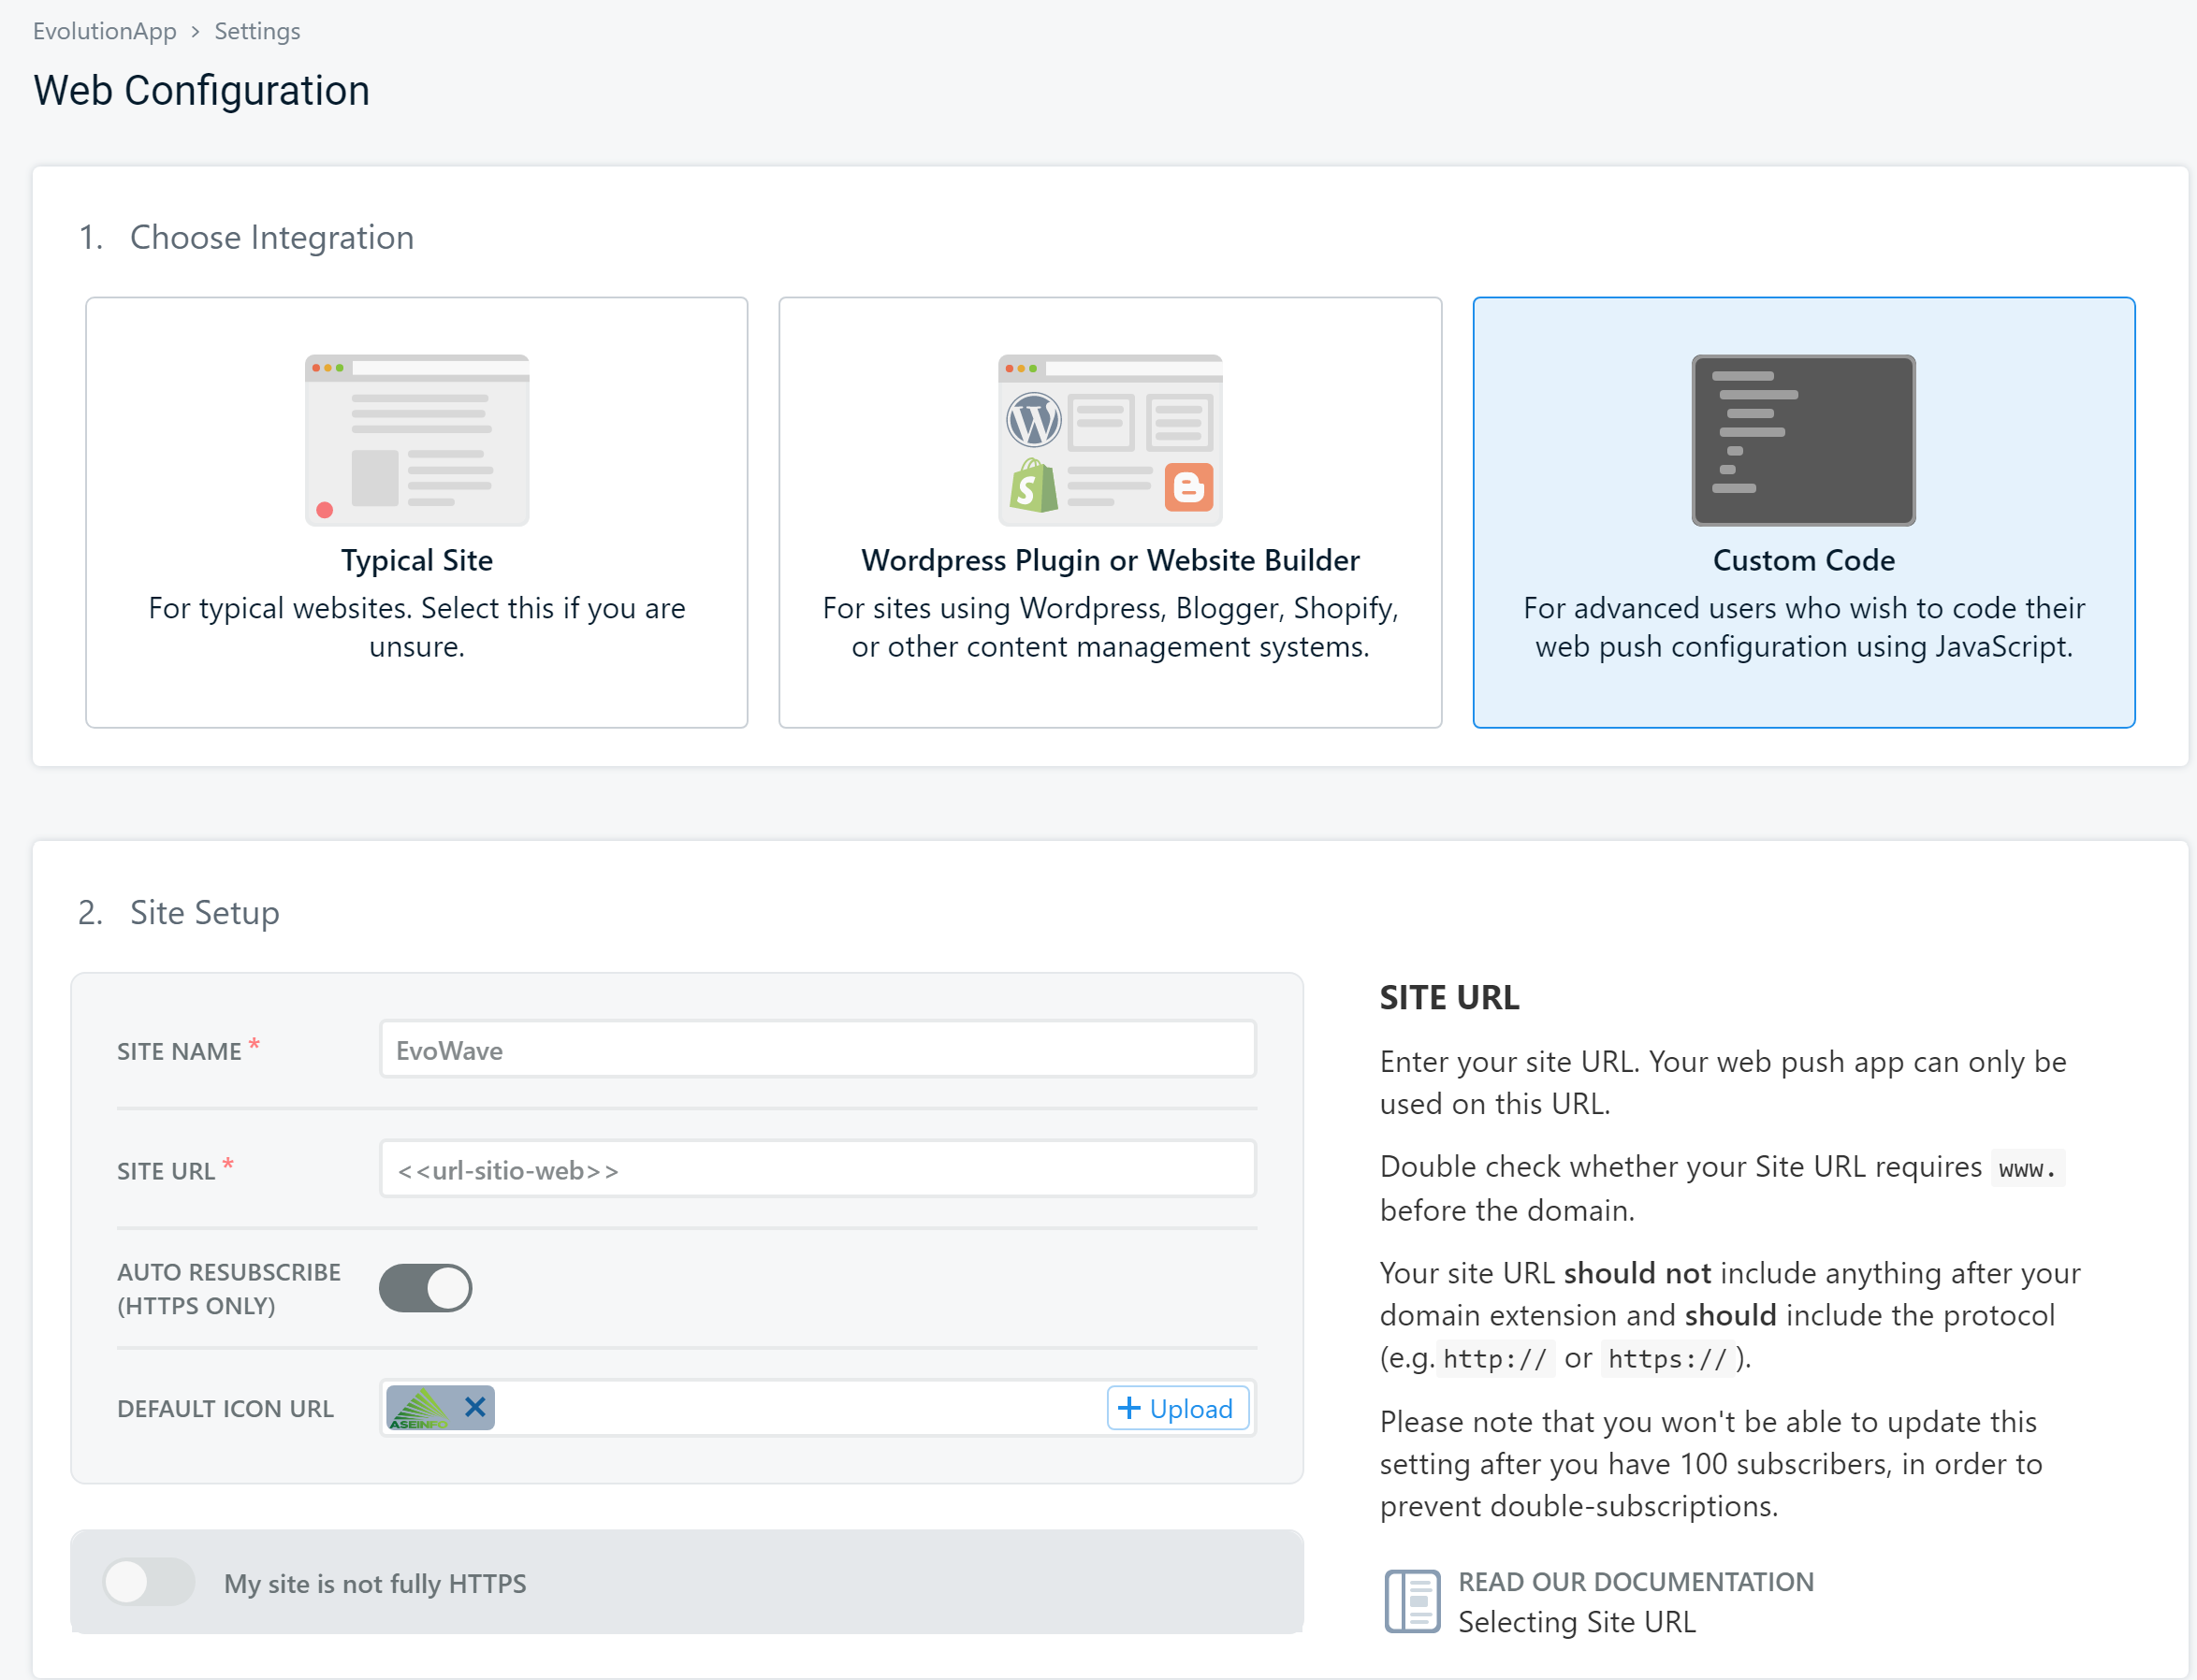
Task: Click the Custom Code terminal illustration
Action: (x=1803, y=440)
